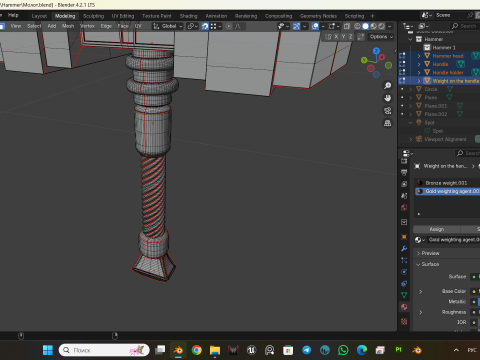480x360 pixels.
Task: Toggle the magnet snapping icon
Action: click(x=205, y=26)
